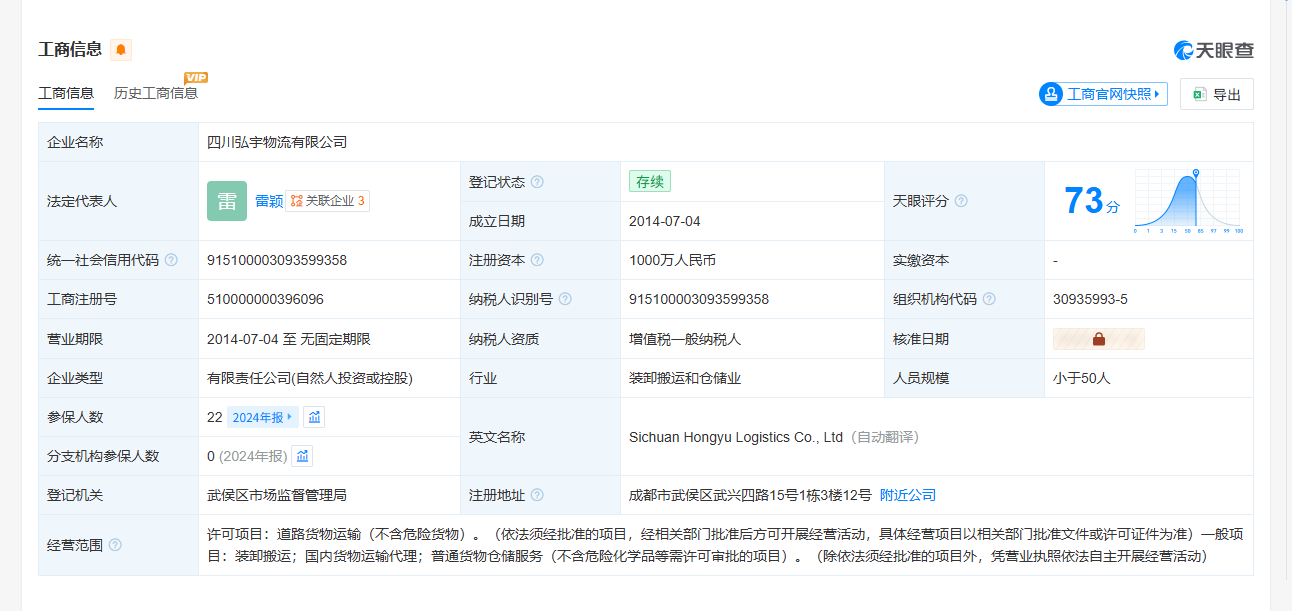Click help icon beside 组织机构代码
The image size is (1292, 611).
[x=989, y=299]
